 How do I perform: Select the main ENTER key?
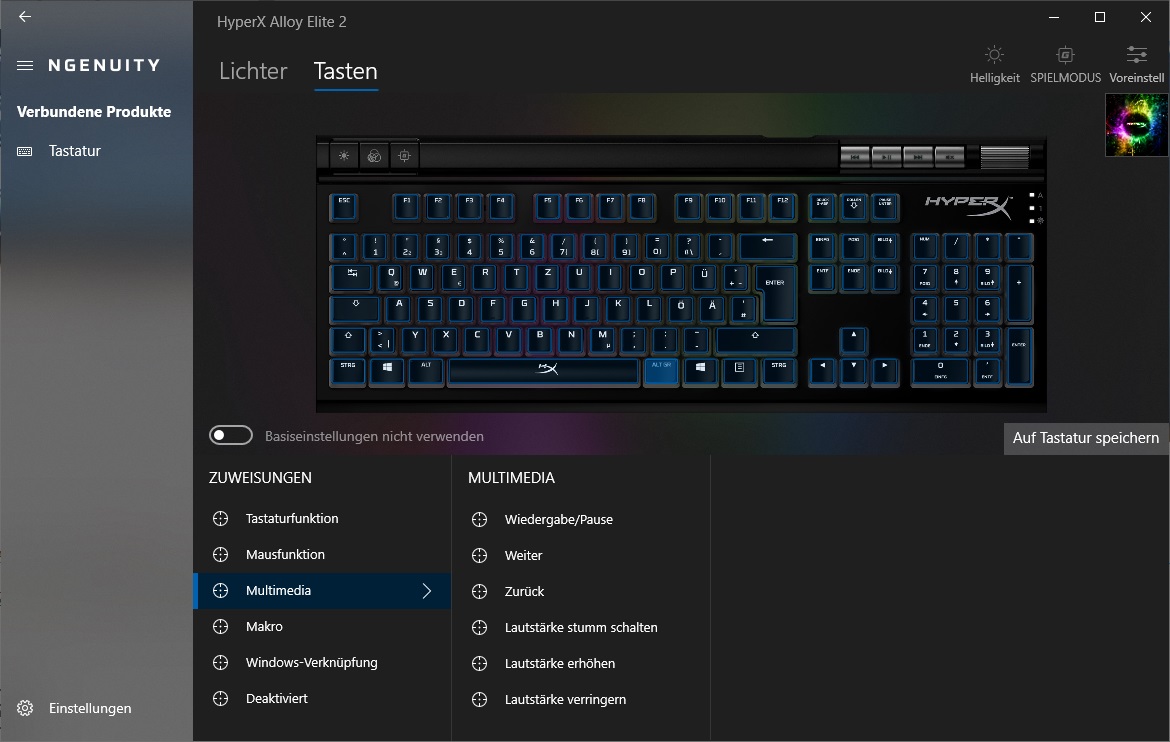click(x=776, y=293)
